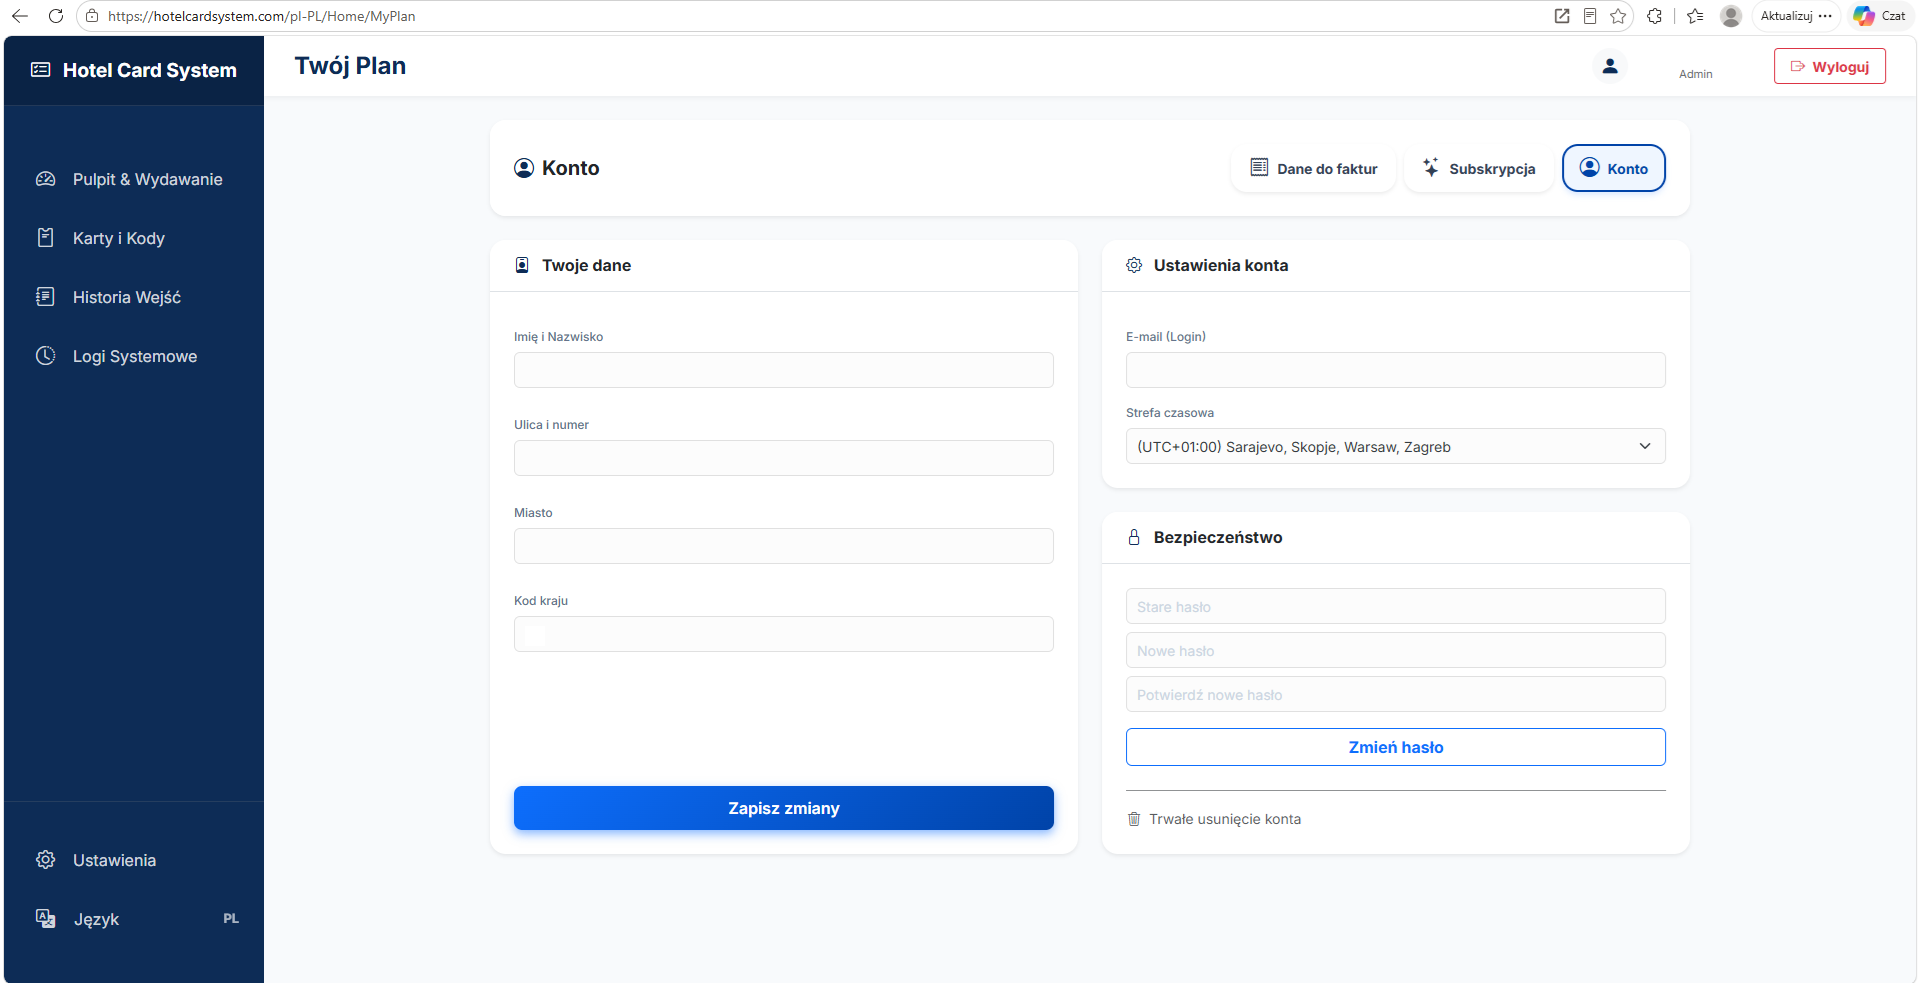Focus the Imię i Nazwisko input field
The height and width of the screenshot is (983, 1920).
click(784, 370)
